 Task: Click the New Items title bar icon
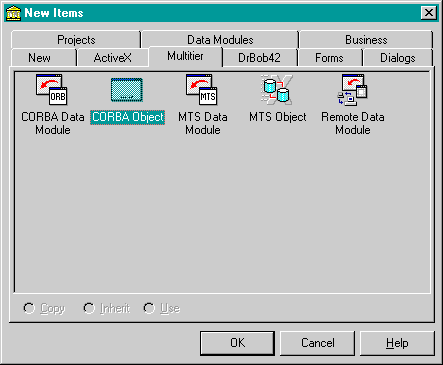[x=13, y=13]
